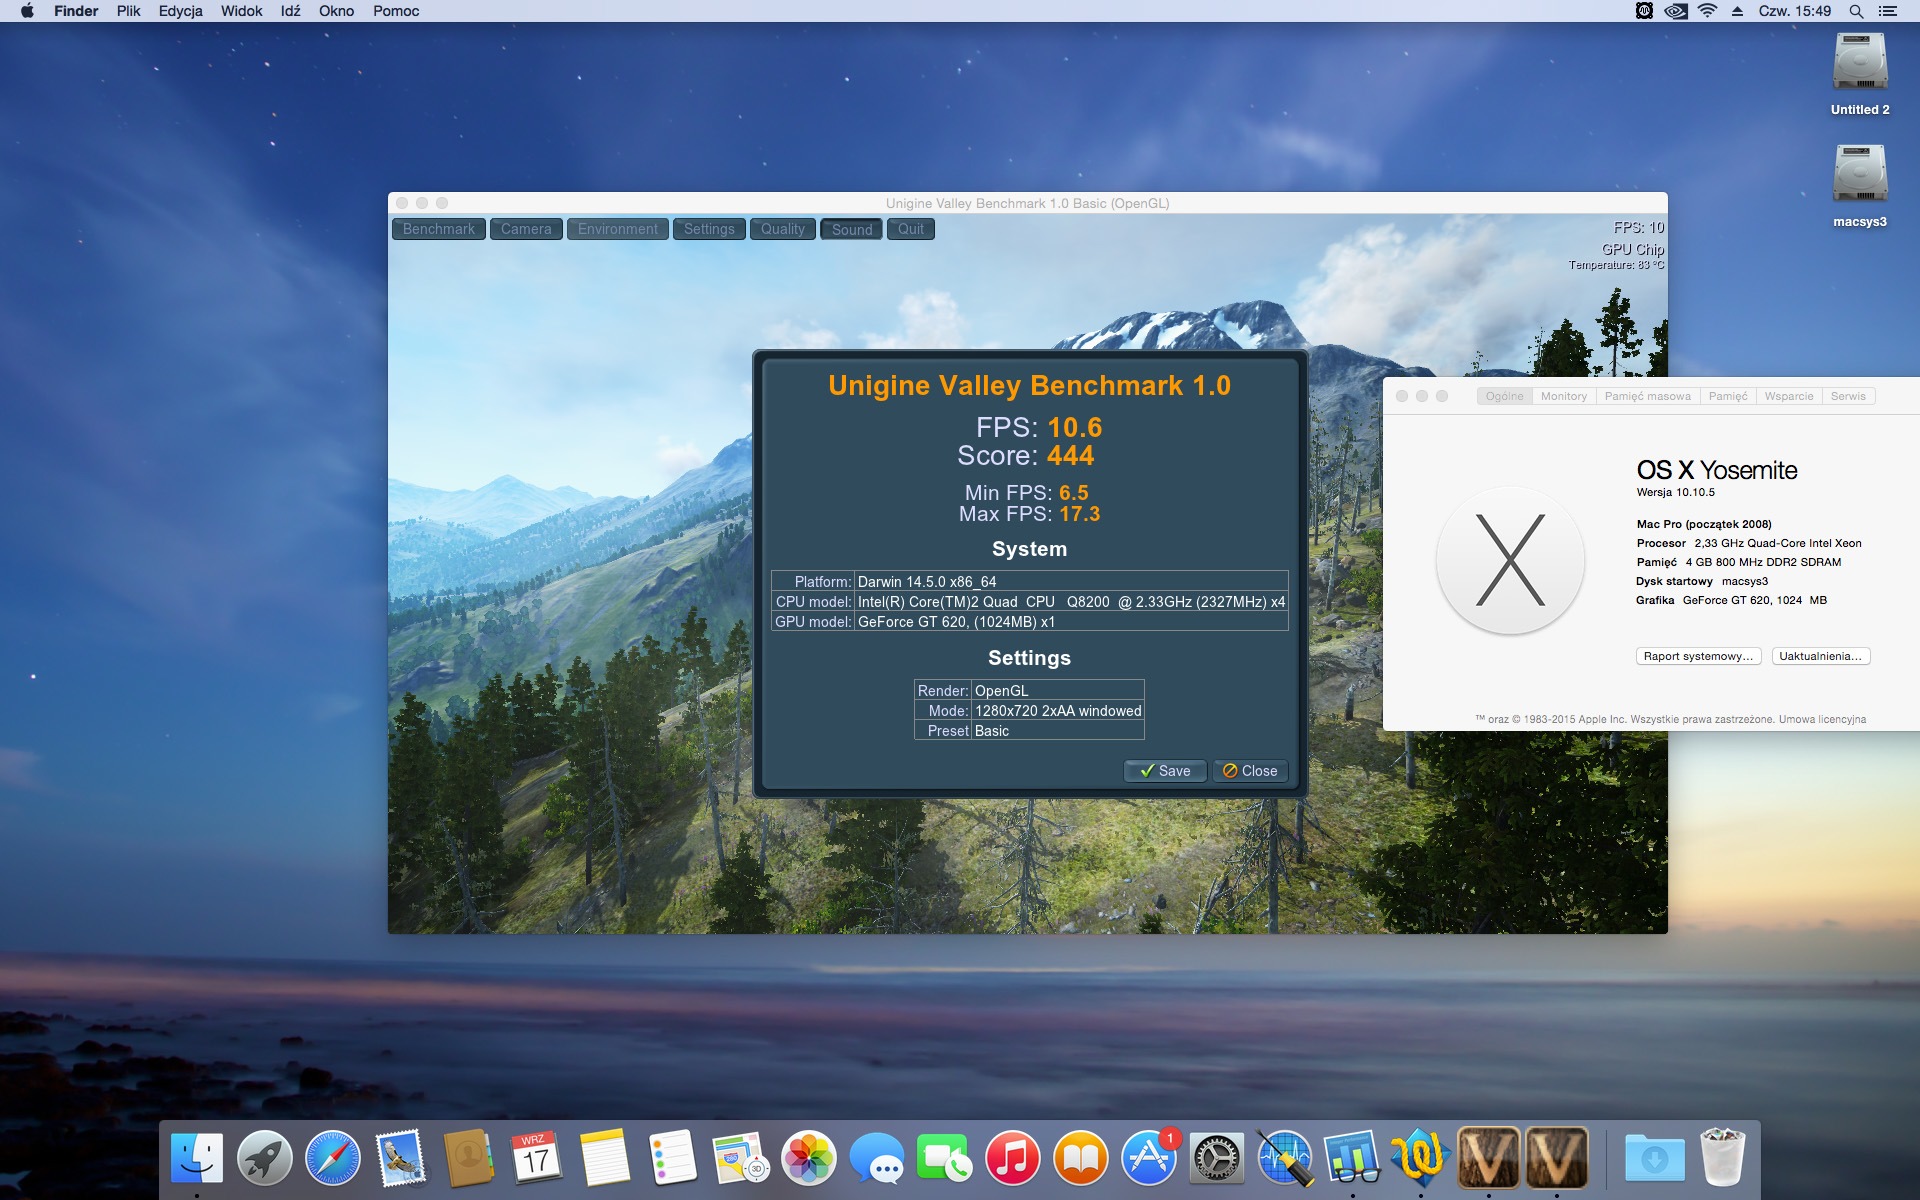Open iTunes music app in dock
Image resolution: width=1920 pixels, height=1200 pixels.
pyautogui.click(x=1012, y=1158)
